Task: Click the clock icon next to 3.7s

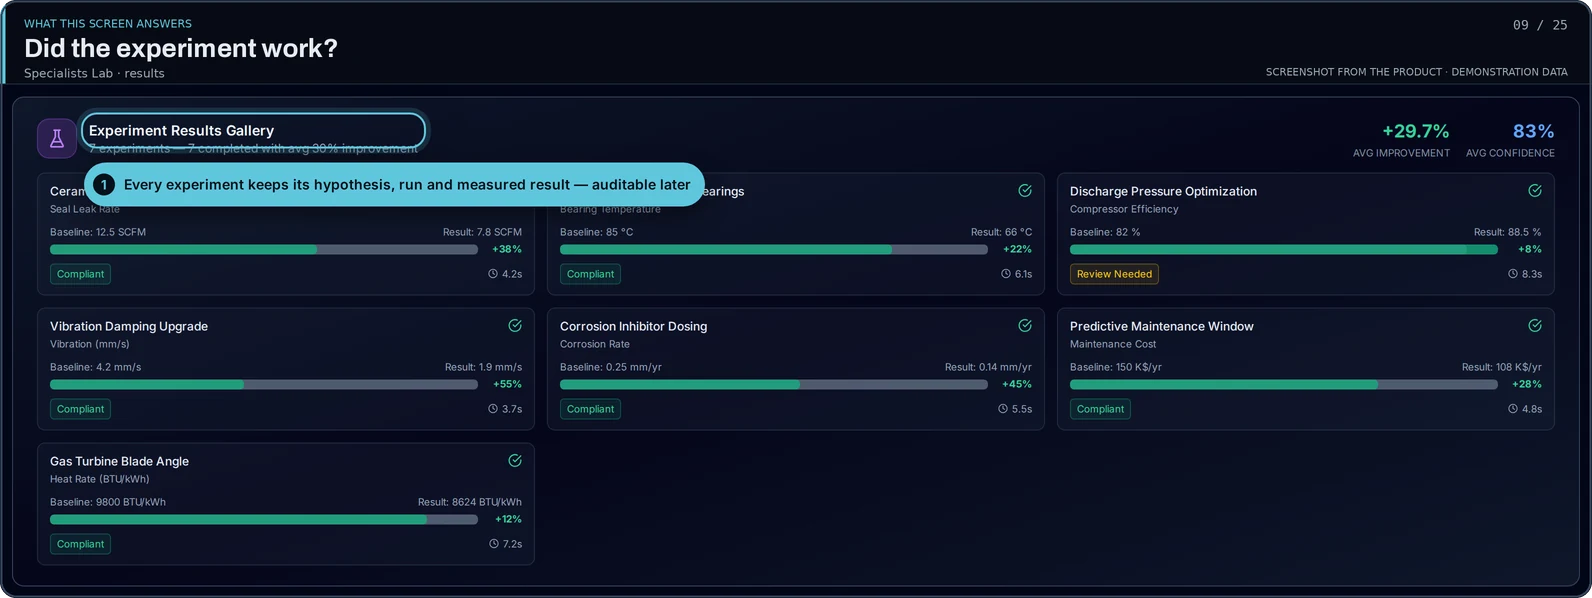Action: 493,408
